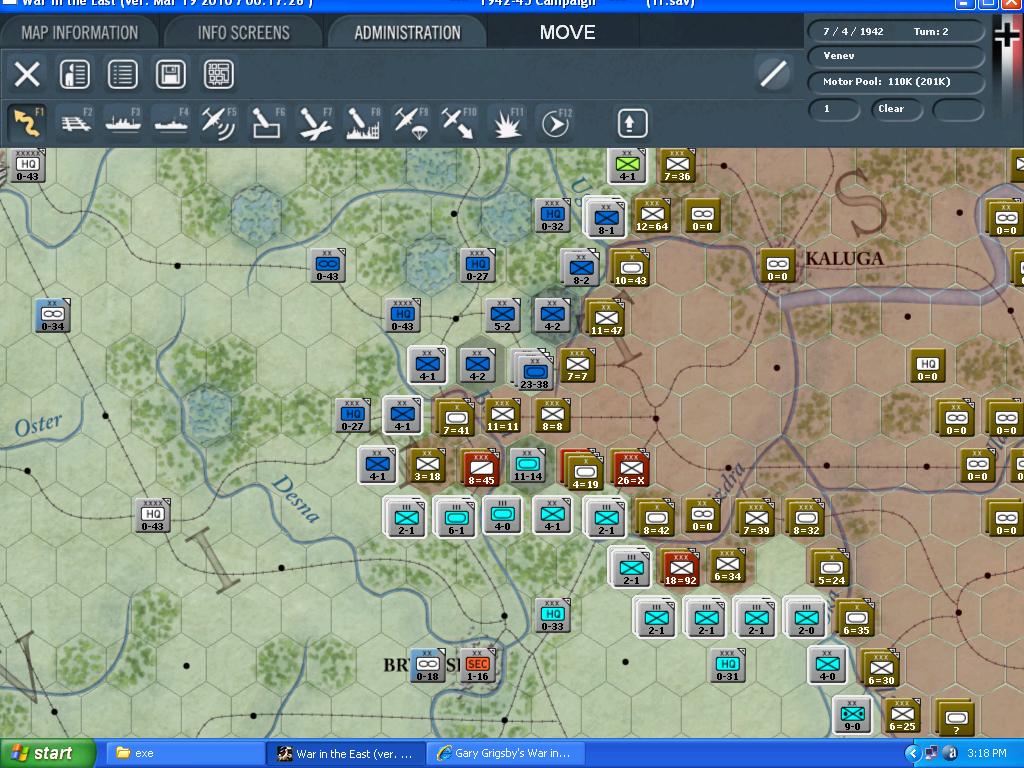
Task: Switch to the ADMINISTRATION tab
Action: pos(408,33)
